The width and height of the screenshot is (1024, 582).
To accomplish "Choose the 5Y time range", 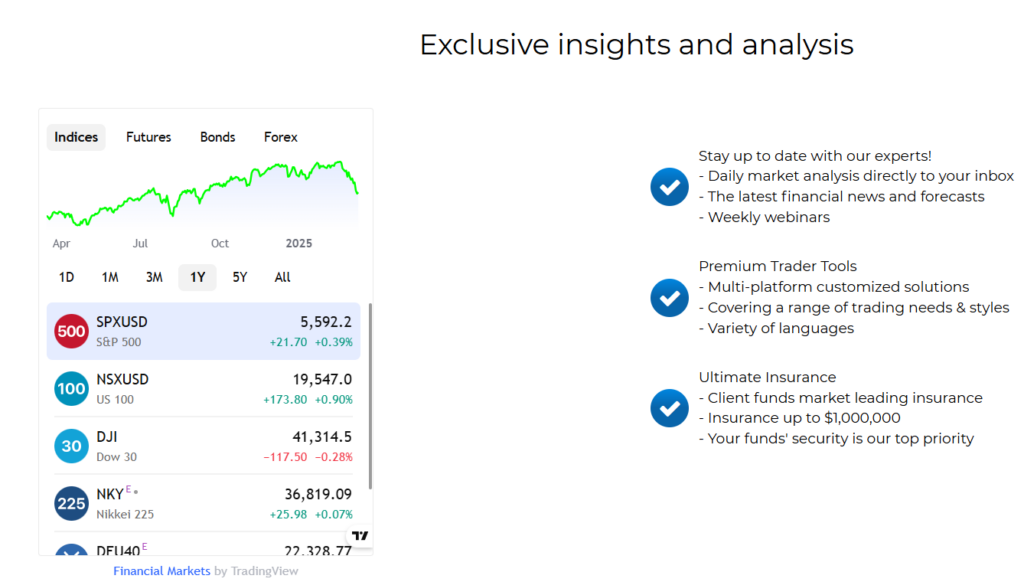I will [240, 277].
